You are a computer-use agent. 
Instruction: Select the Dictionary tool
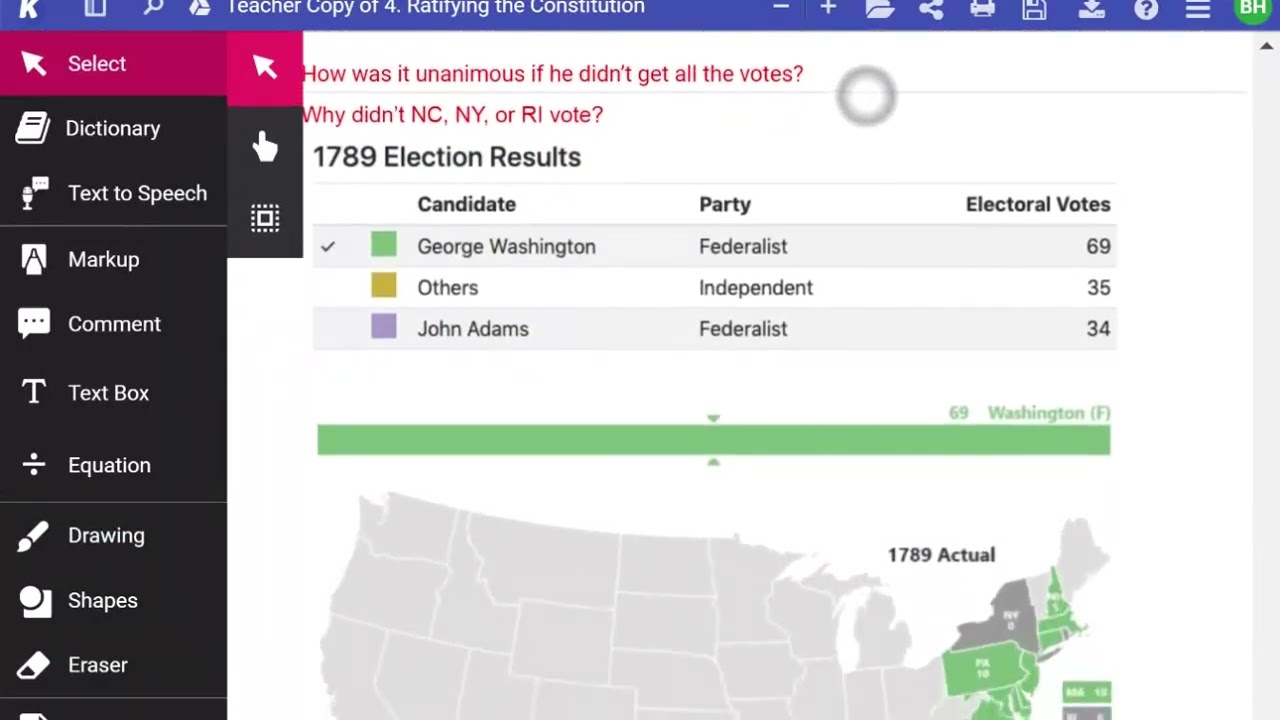tap(112, 128)
